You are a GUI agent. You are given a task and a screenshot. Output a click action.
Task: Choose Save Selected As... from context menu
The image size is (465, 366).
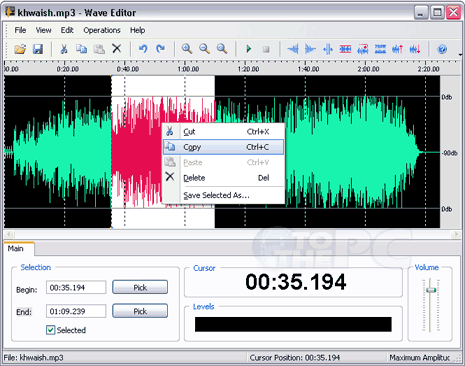coord(223,195)
